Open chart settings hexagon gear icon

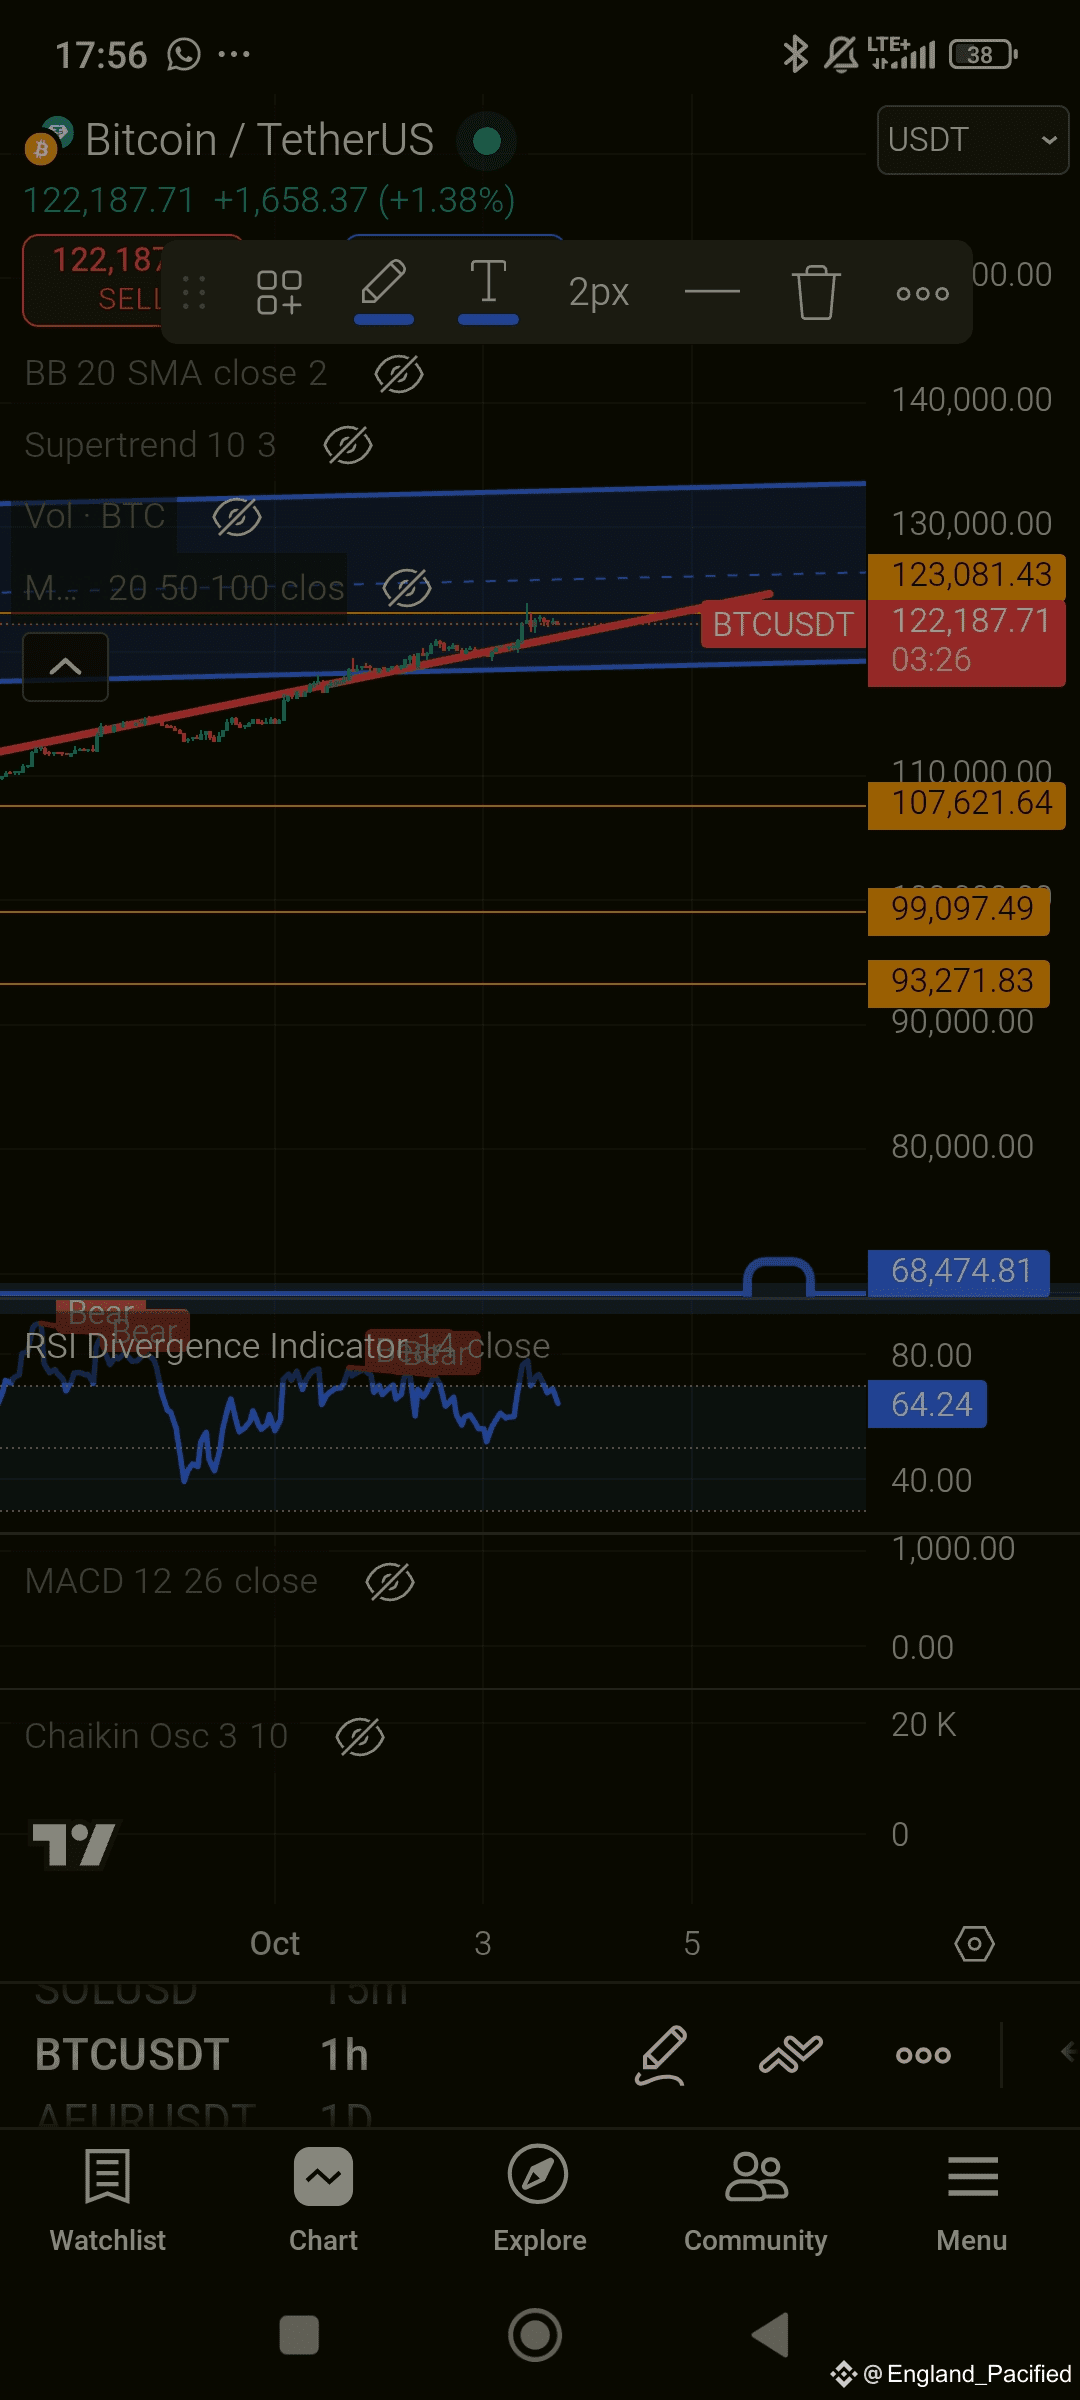point(974,1944)
